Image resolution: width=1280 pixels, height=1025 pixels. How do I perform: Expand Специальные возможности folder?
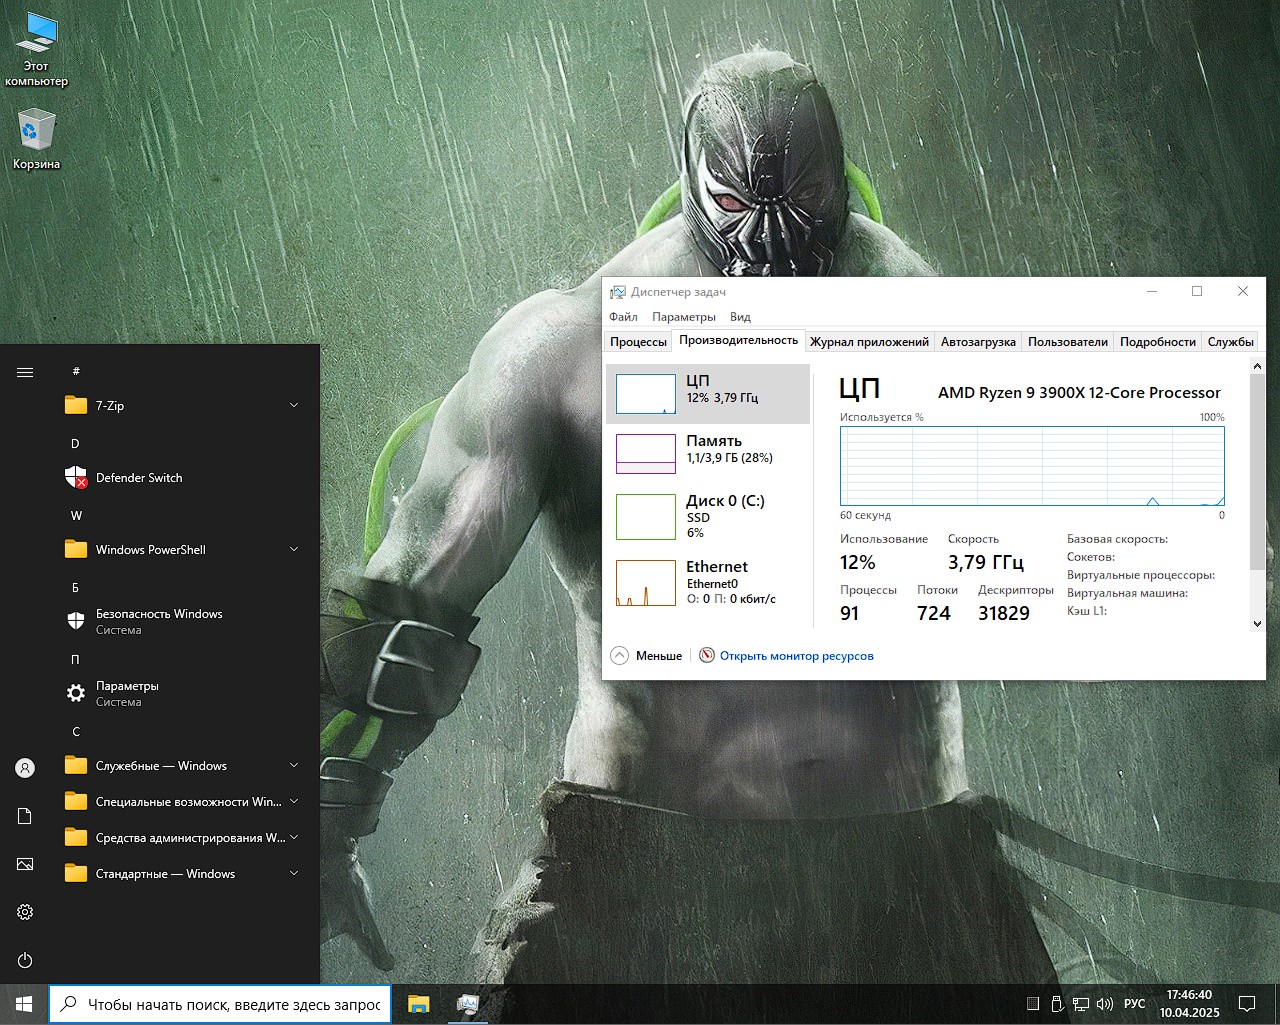point(184,802)
